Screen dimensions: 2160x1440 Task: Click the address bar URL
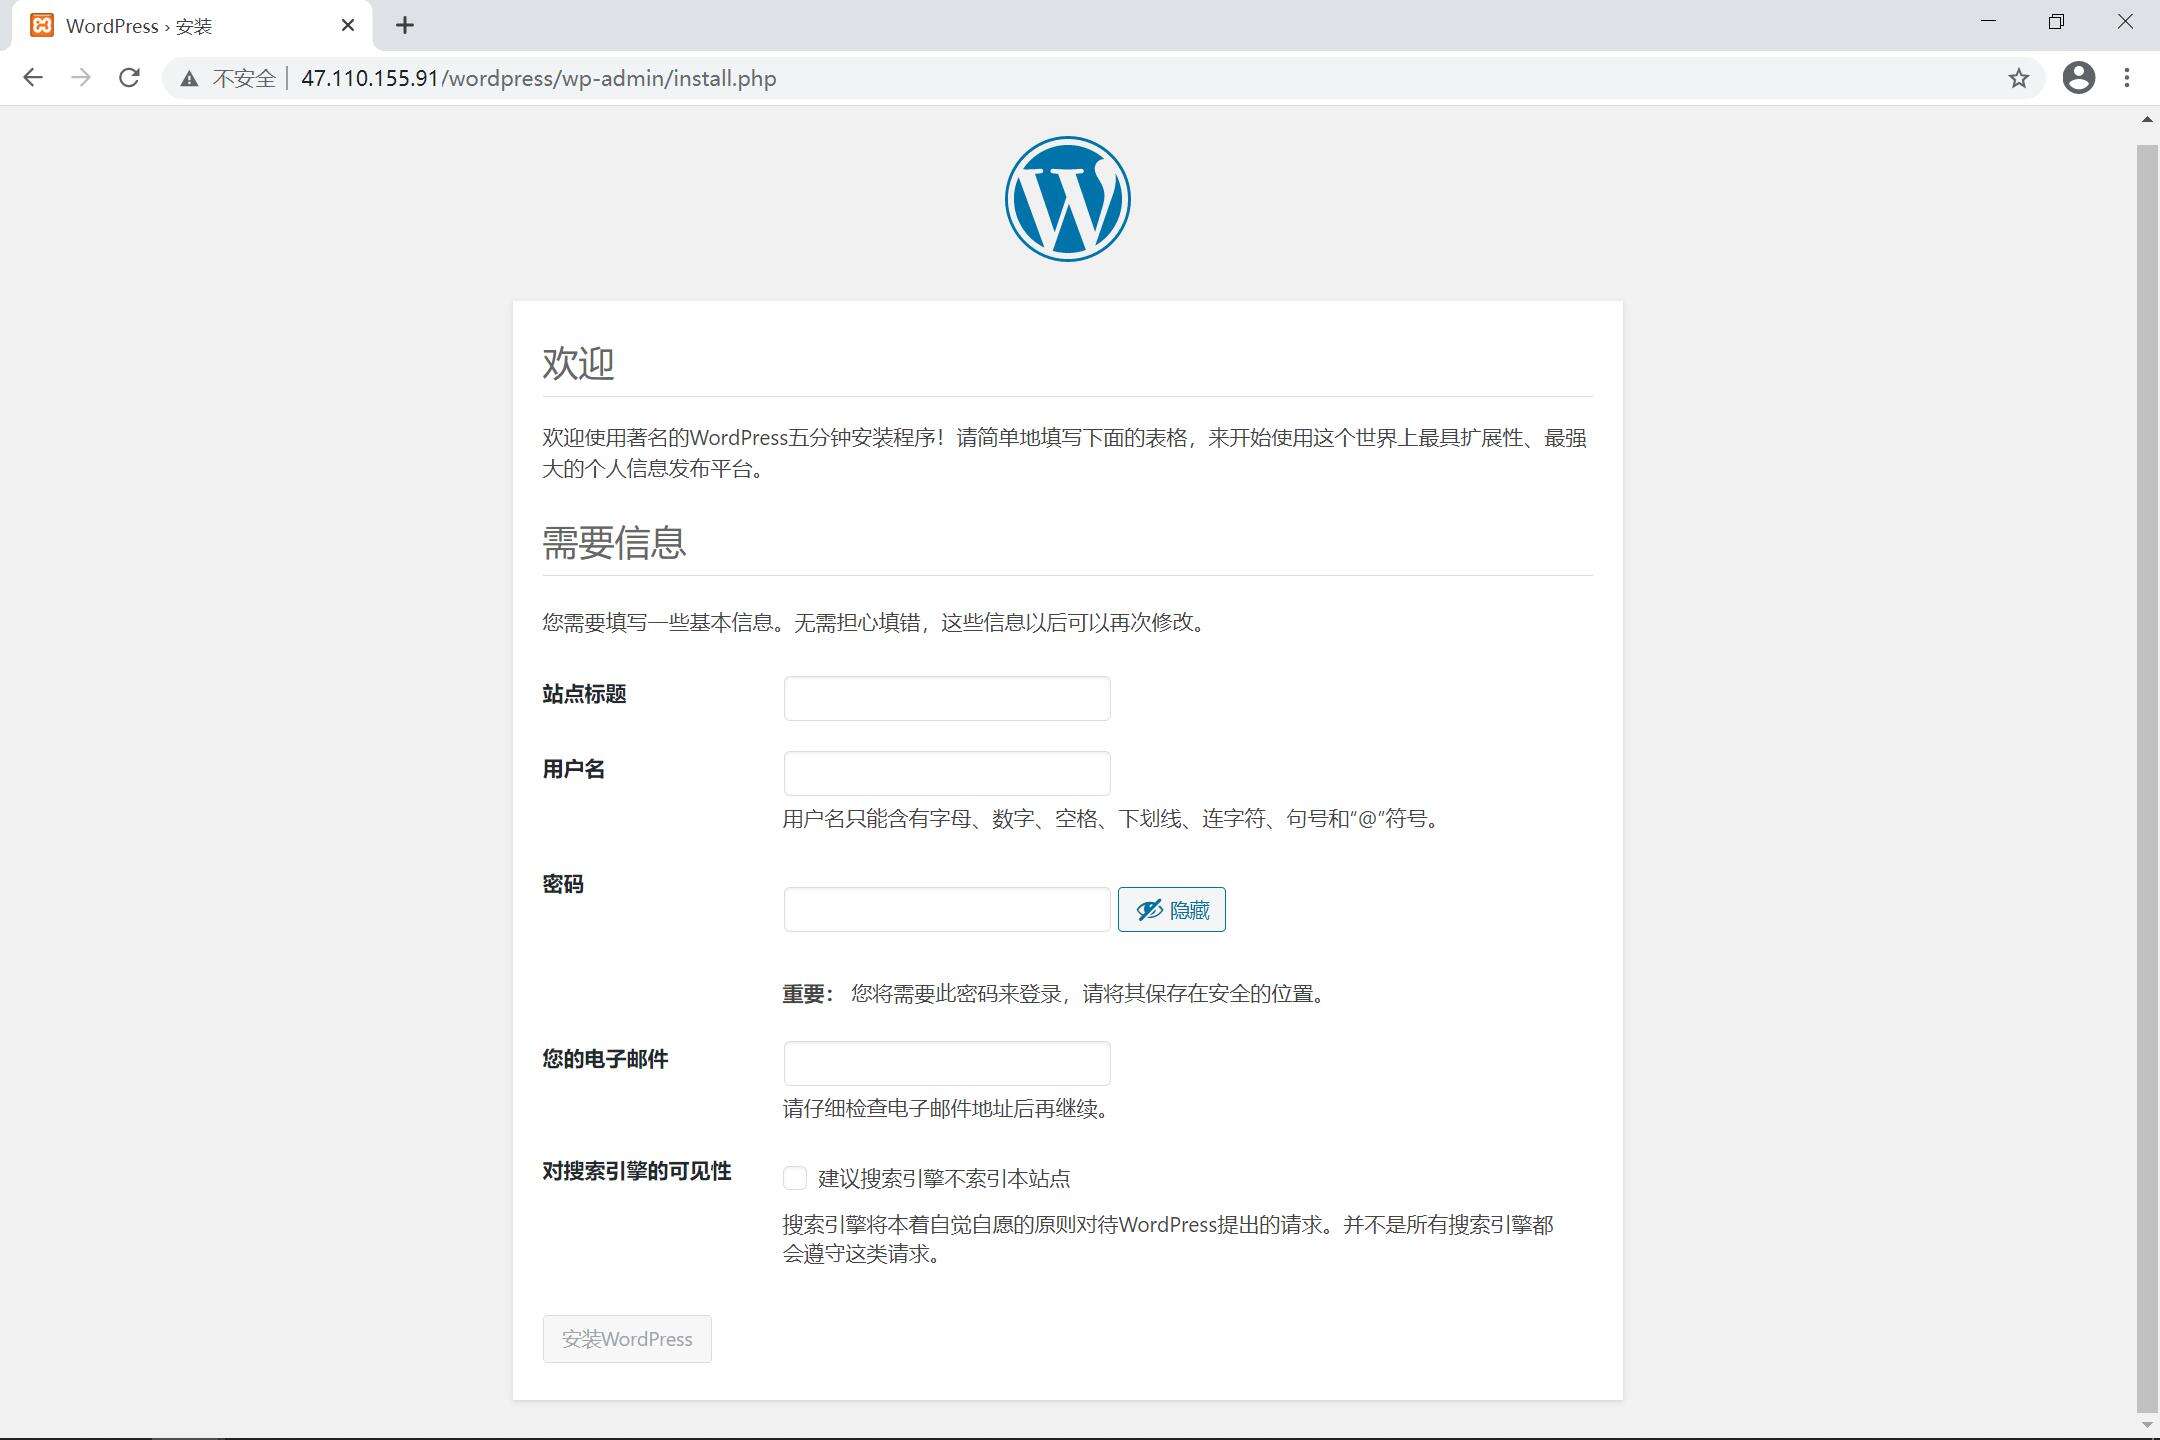538,78
